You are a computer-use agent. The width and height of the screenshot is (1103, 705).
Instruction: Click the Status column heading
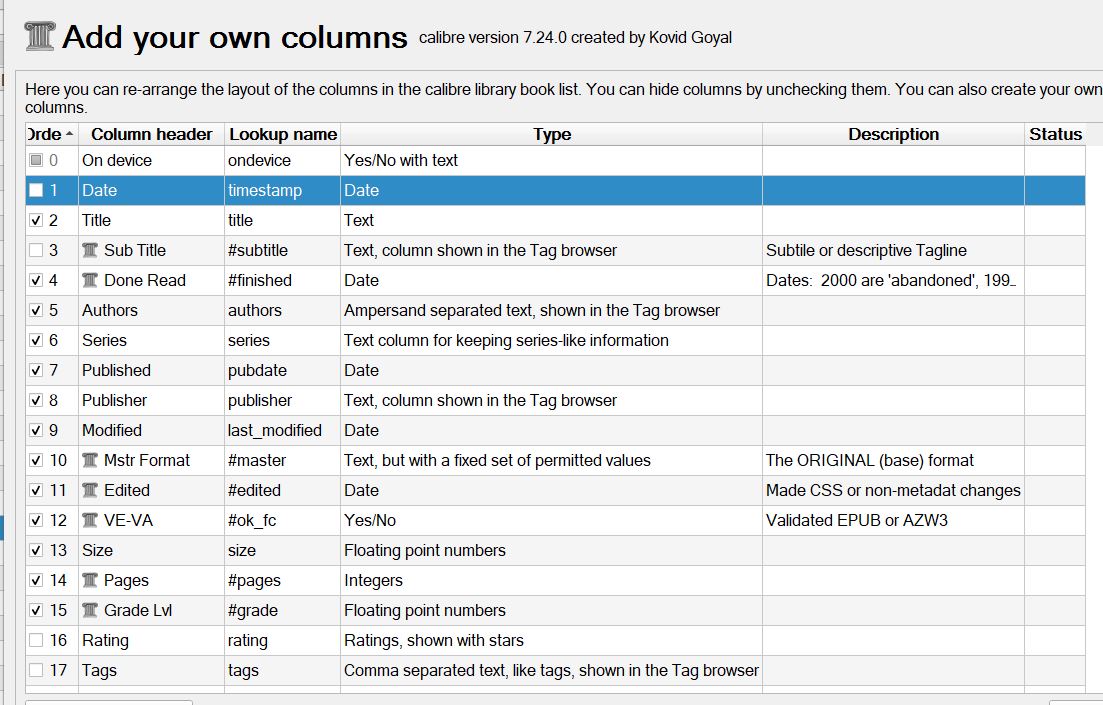click(1055, 134)
